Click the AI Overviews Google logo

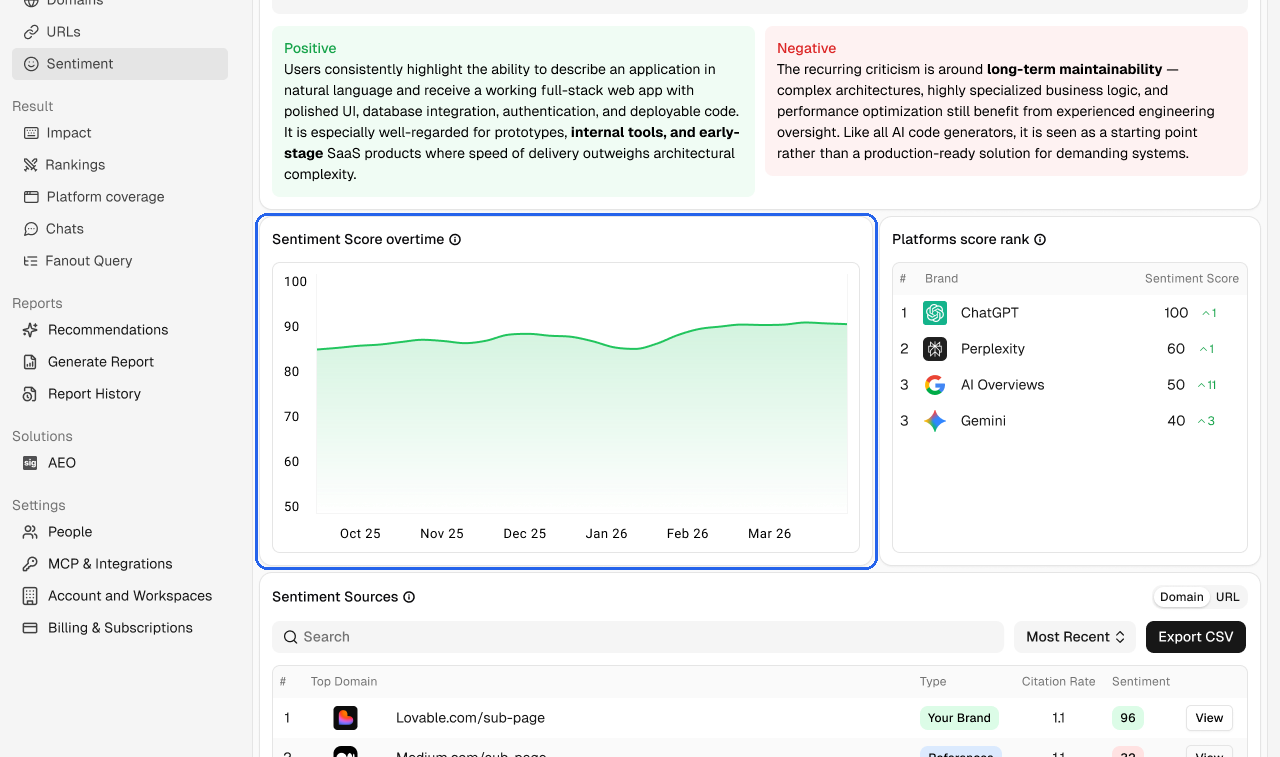coord(935,385)
